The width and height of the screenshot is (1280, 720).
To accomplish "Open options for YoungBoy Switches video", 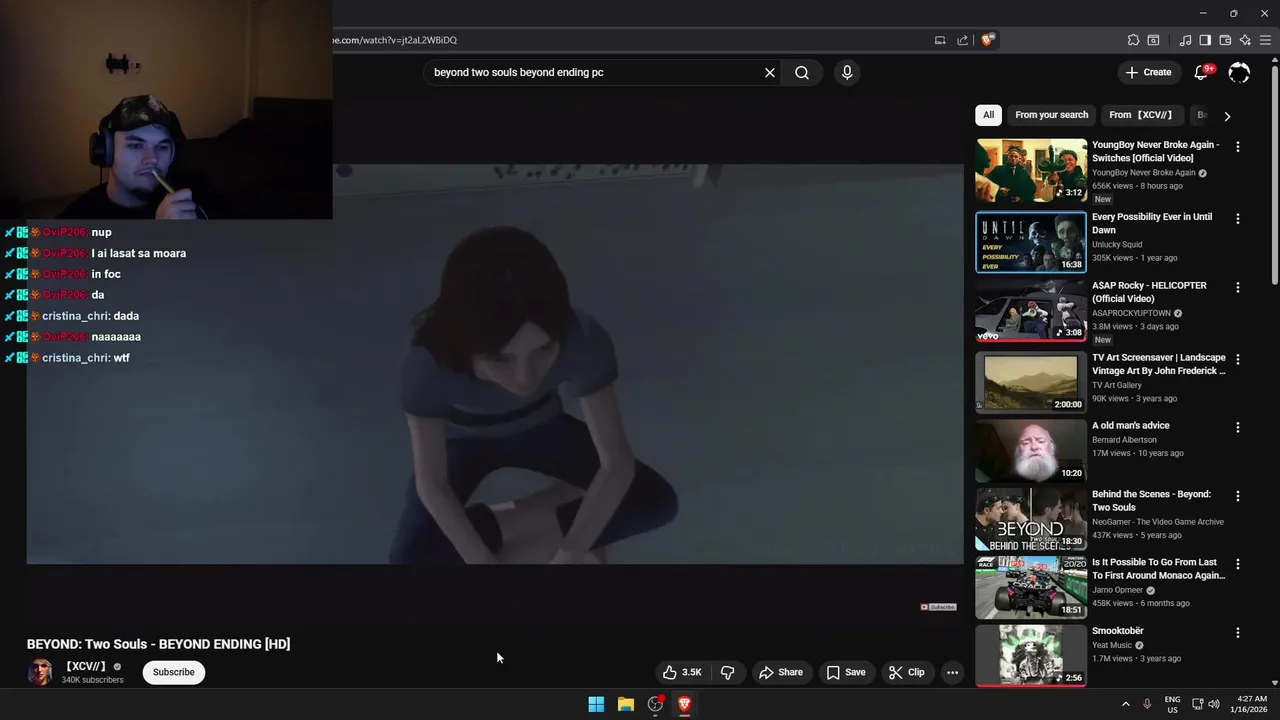I will click(x=1238, y=147).
